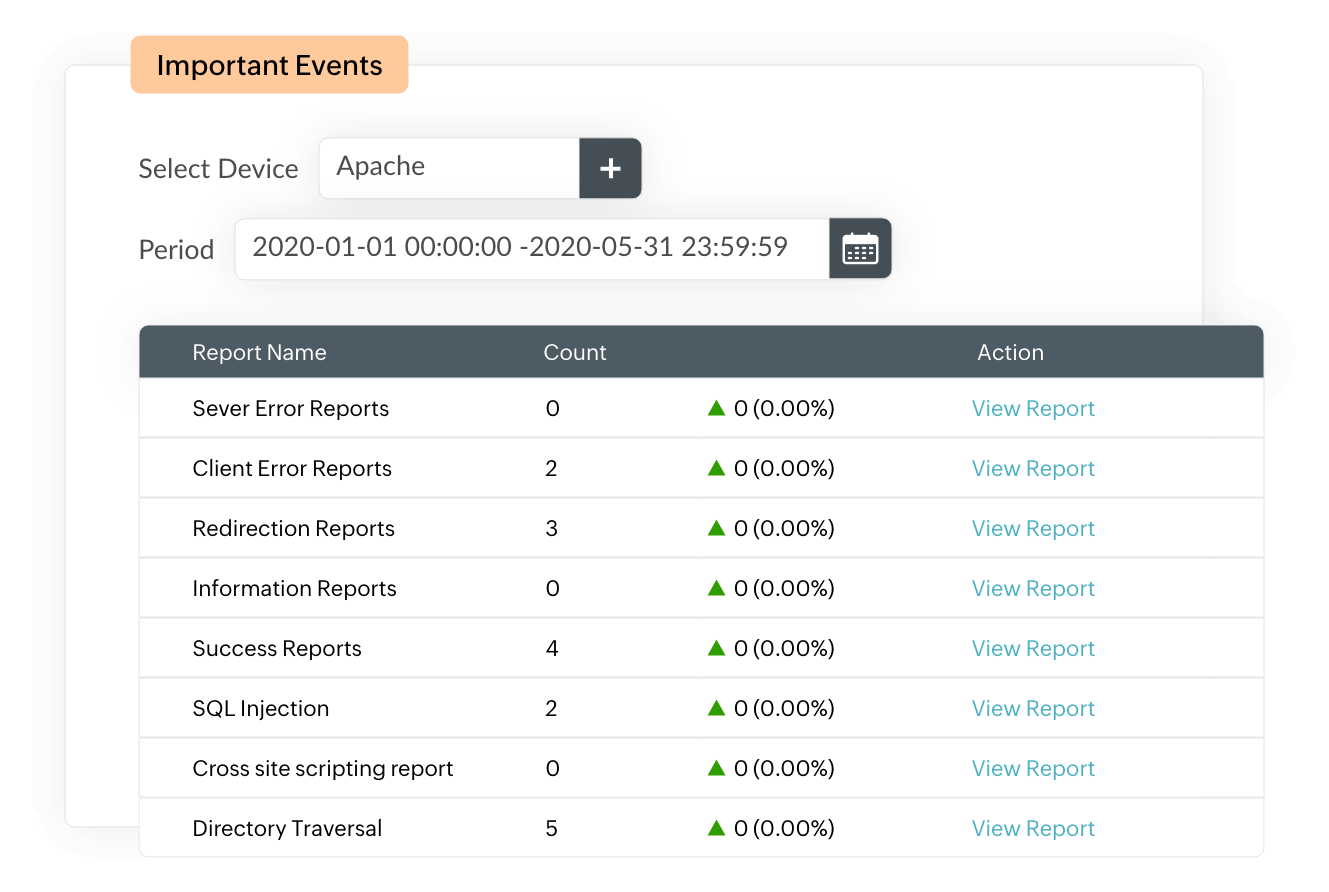Select the Success Reports row name

pos(277,648)
